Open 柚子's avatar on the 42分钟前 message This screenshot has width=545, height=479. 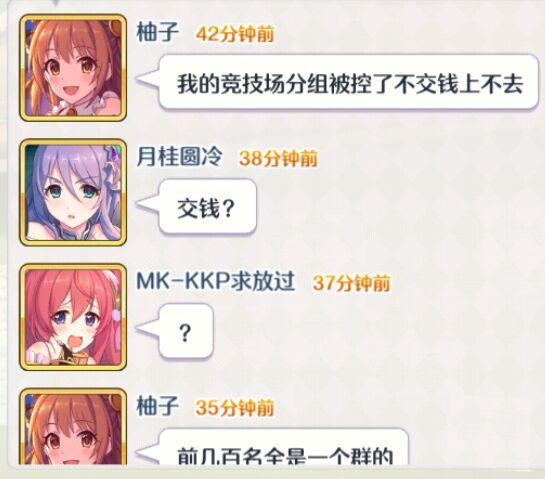pyautogui.click(x=73, y=68)
